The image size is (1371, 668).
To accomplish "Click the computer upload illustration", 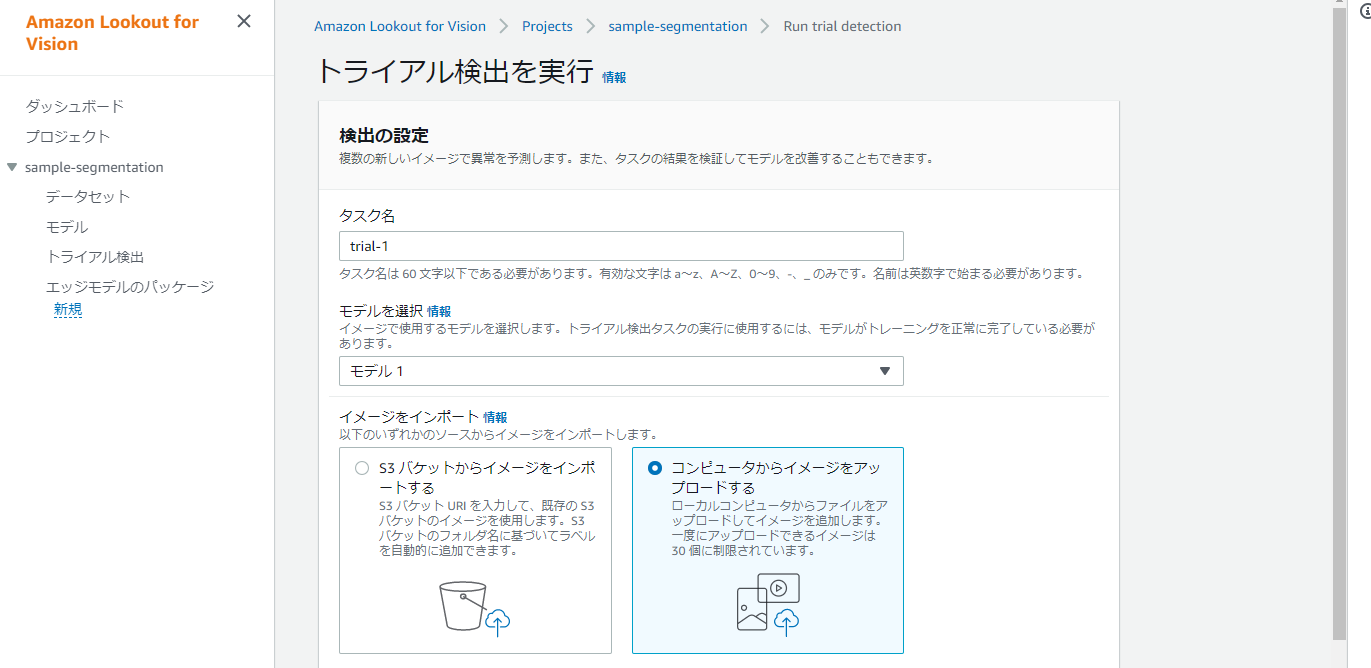I will coord(768,604).
